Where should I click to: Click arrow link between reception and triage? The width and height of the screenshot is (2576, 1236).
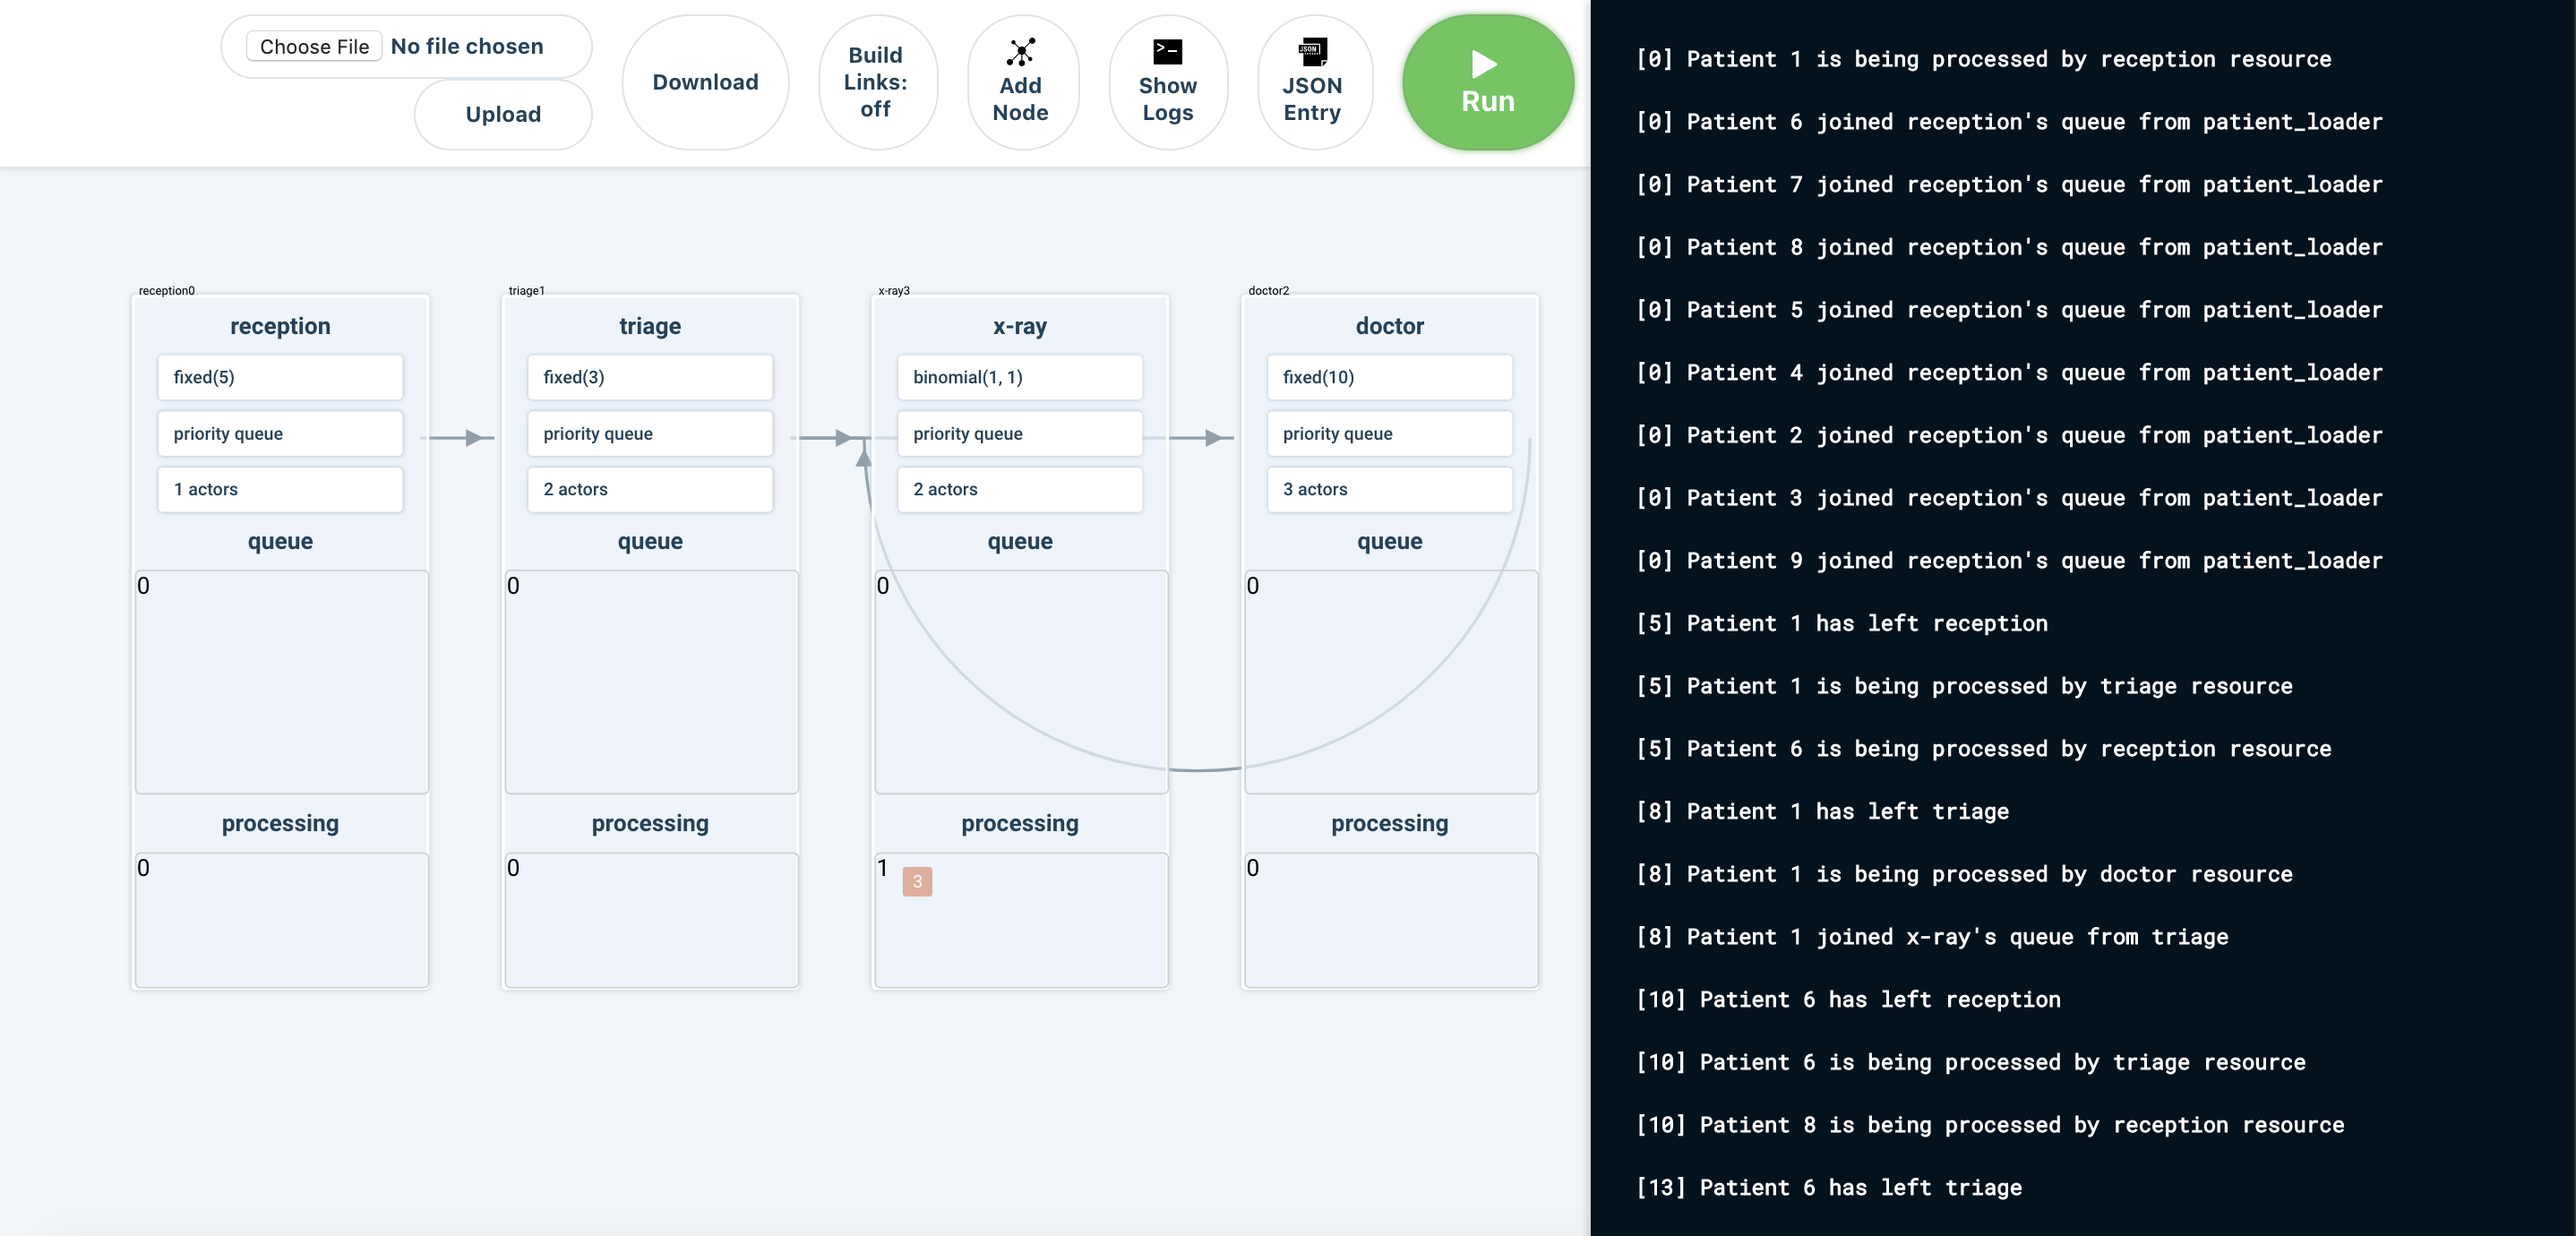(x=463, y=438)
